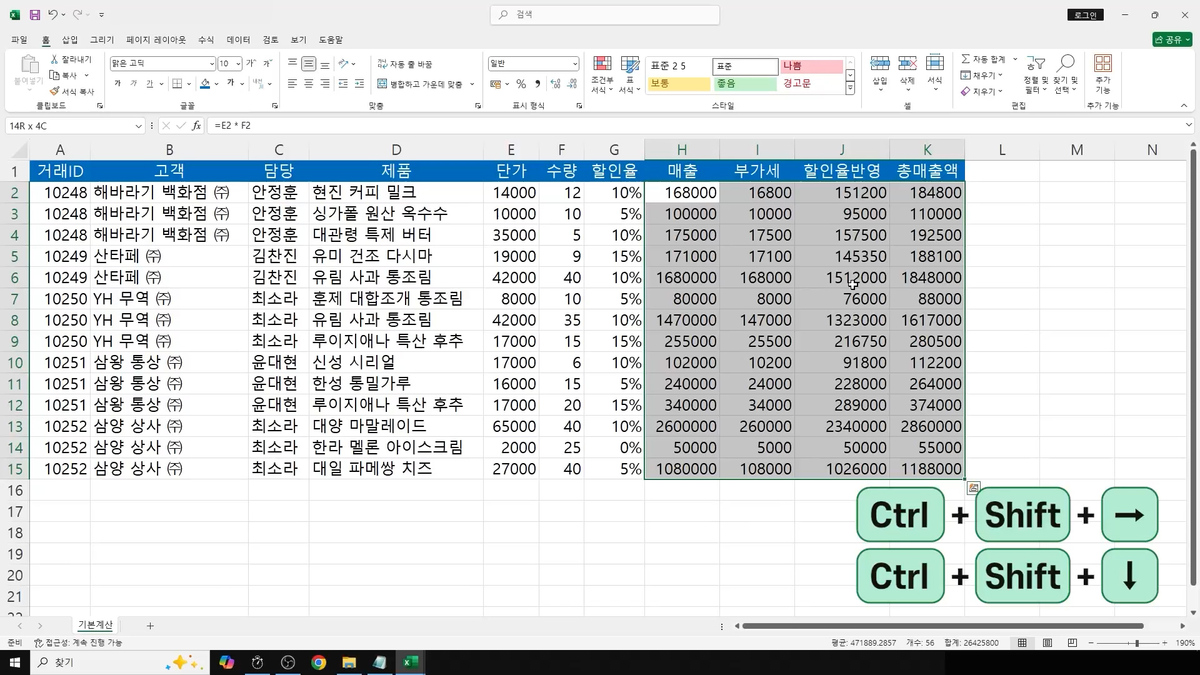Image resolution: width=1200 pixels, height=675 pixels.
Task: Open the font size dropdown
Action: pos(238,62)
